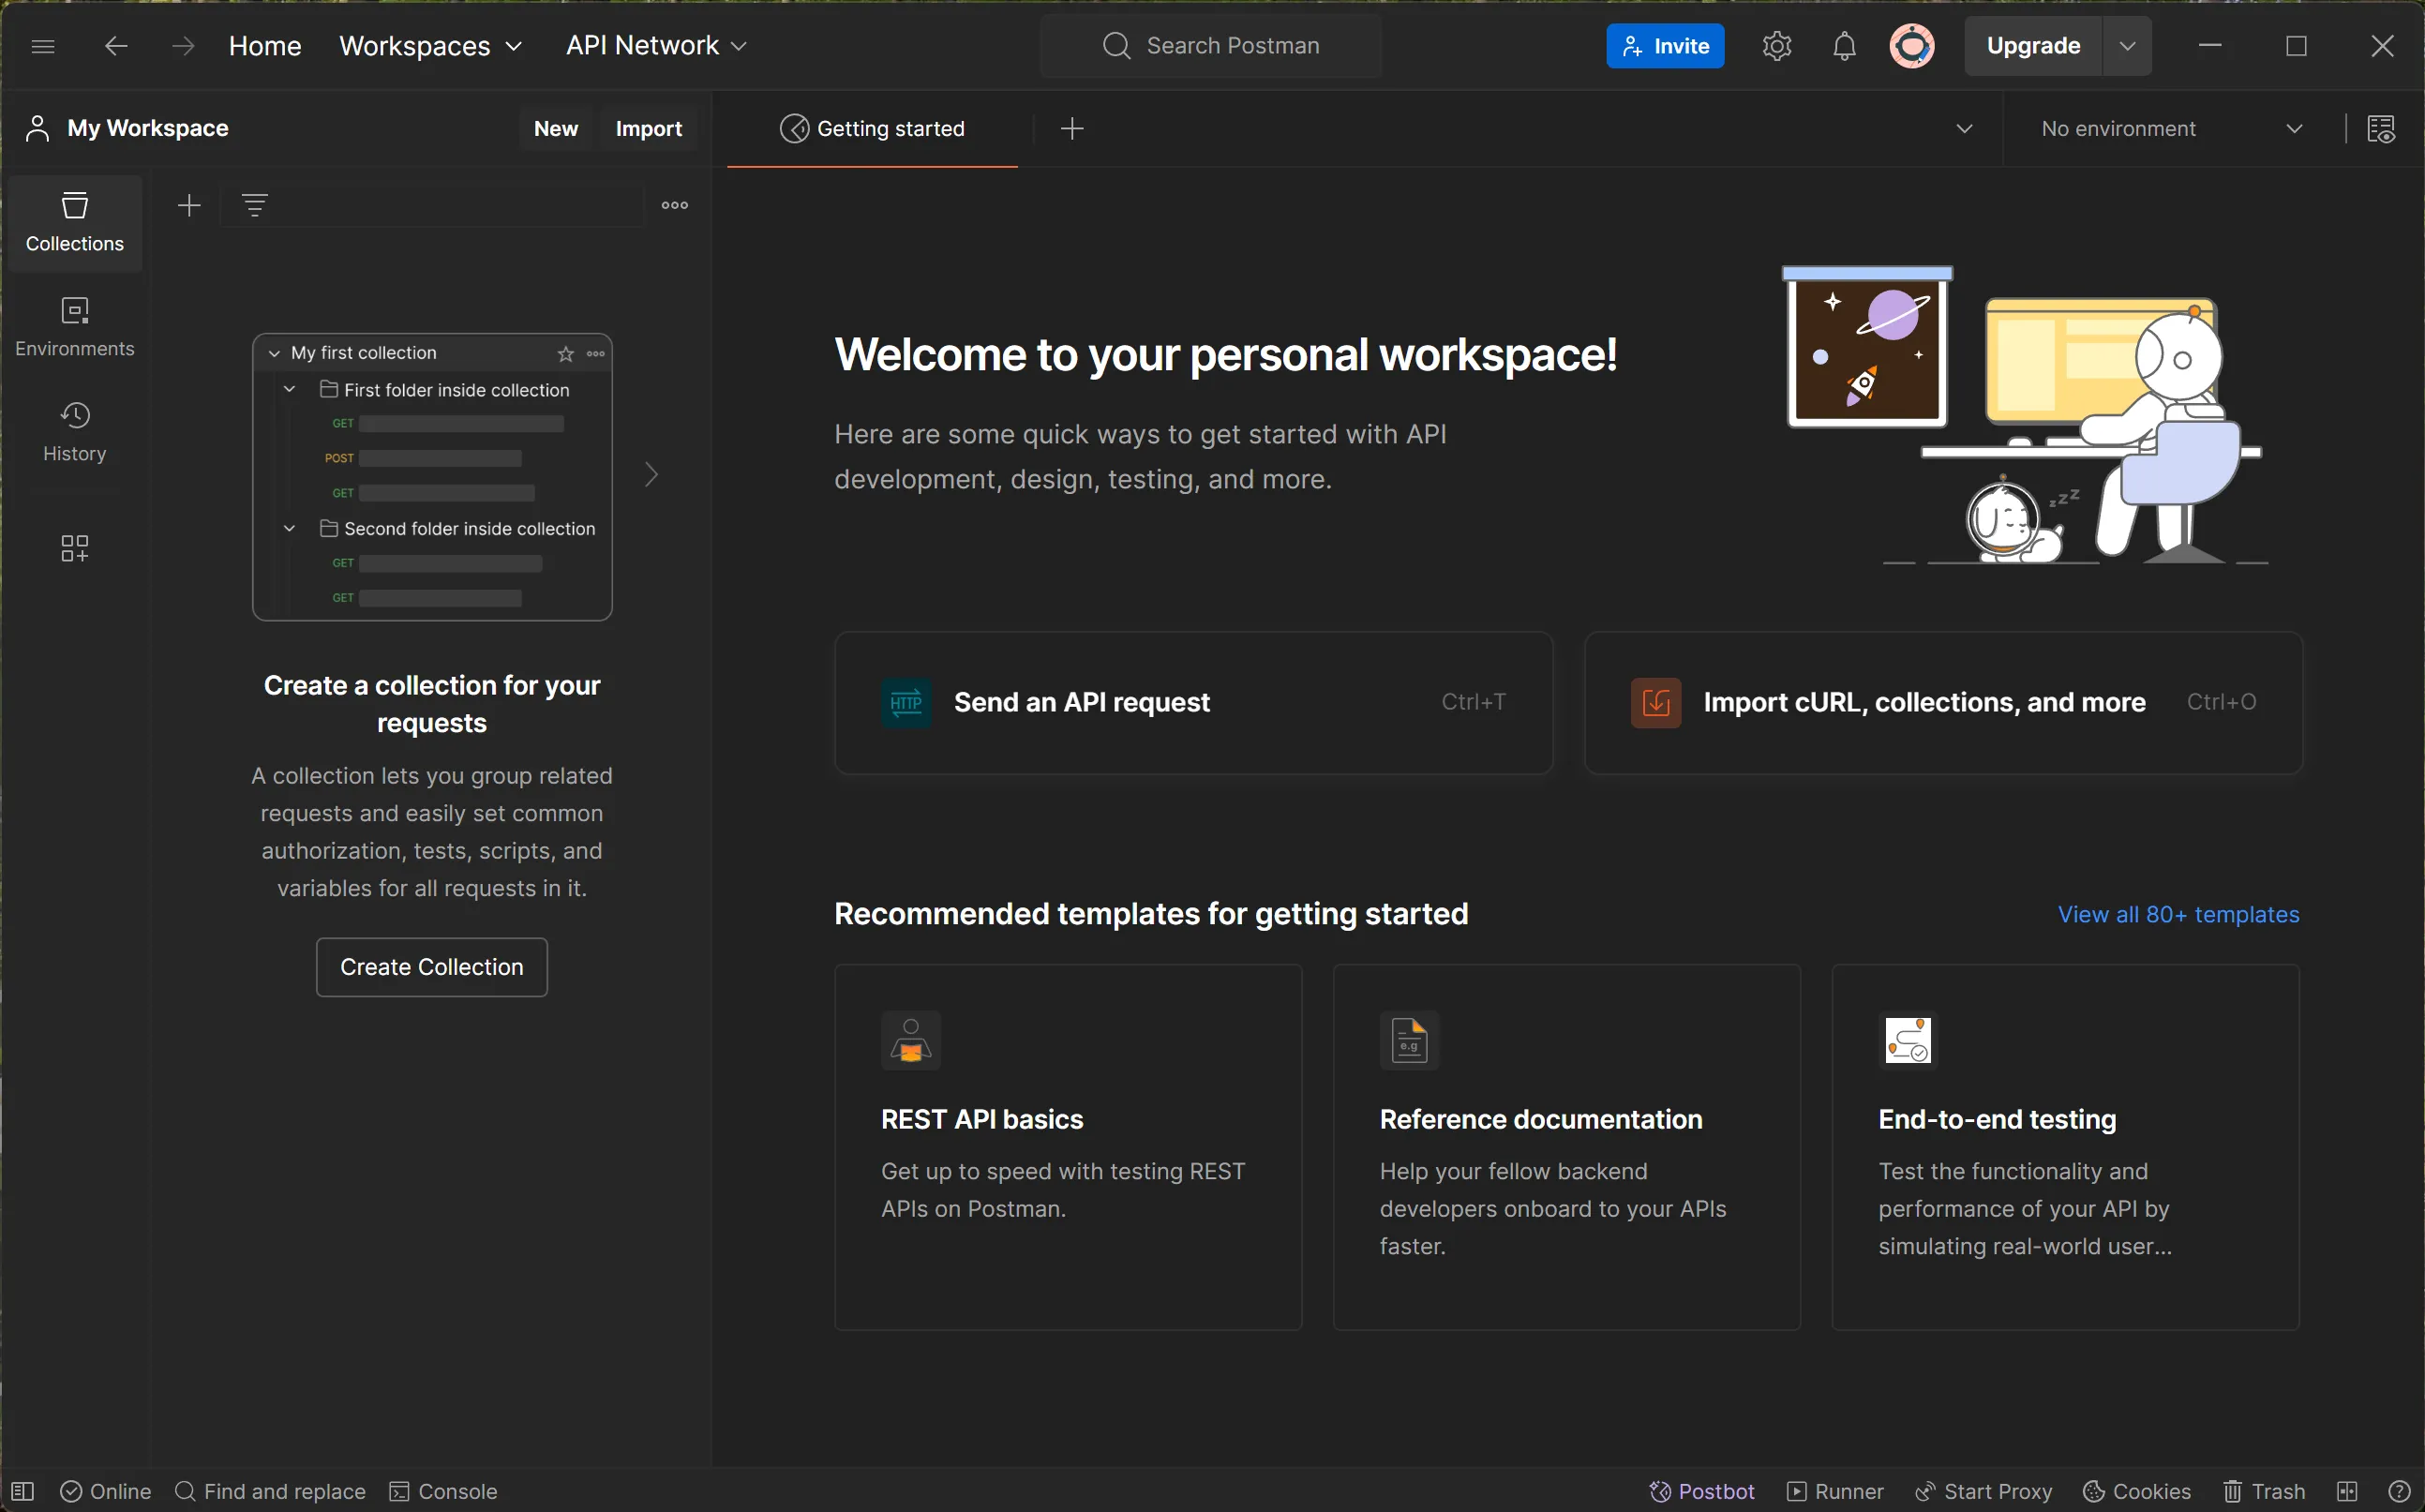This screenshot has width=2425, height=1512.
Task: Open REST API basics template card
Action: click(1068, 1147)
